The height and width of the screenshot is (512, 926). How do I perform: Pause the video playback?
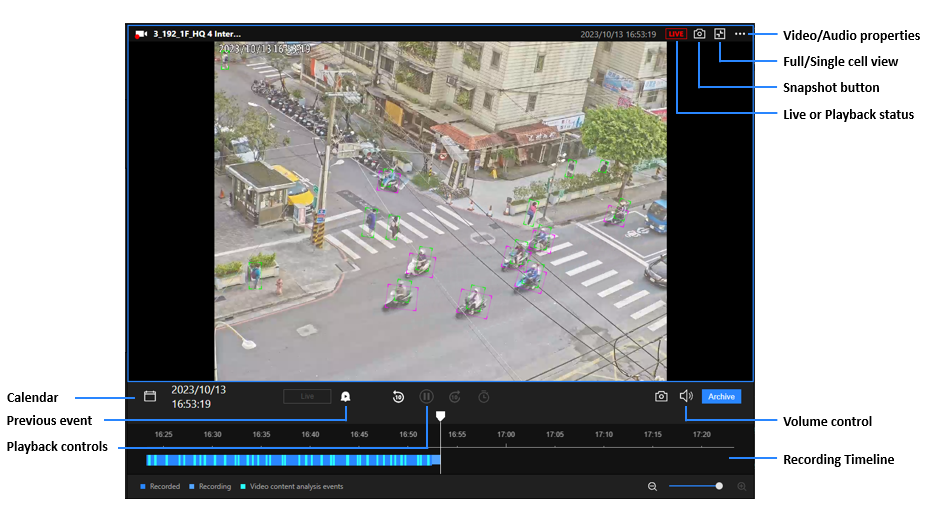(x=426, y=397)
